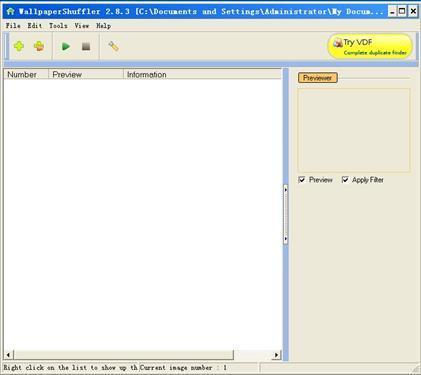Close the WallpaperShuffler window
This screenshot has width=421, height=375.
(413, 12)
